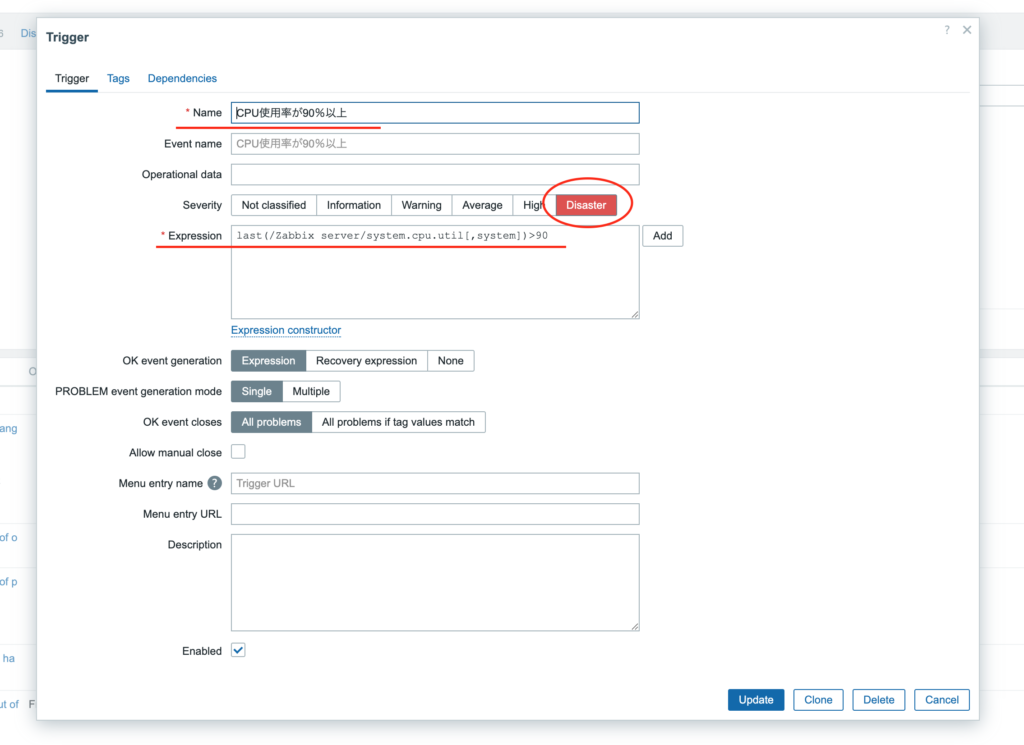Click the help question mark icon in dialog header
The height and width of the screenshot is (745, 1024).
point(947,30)
